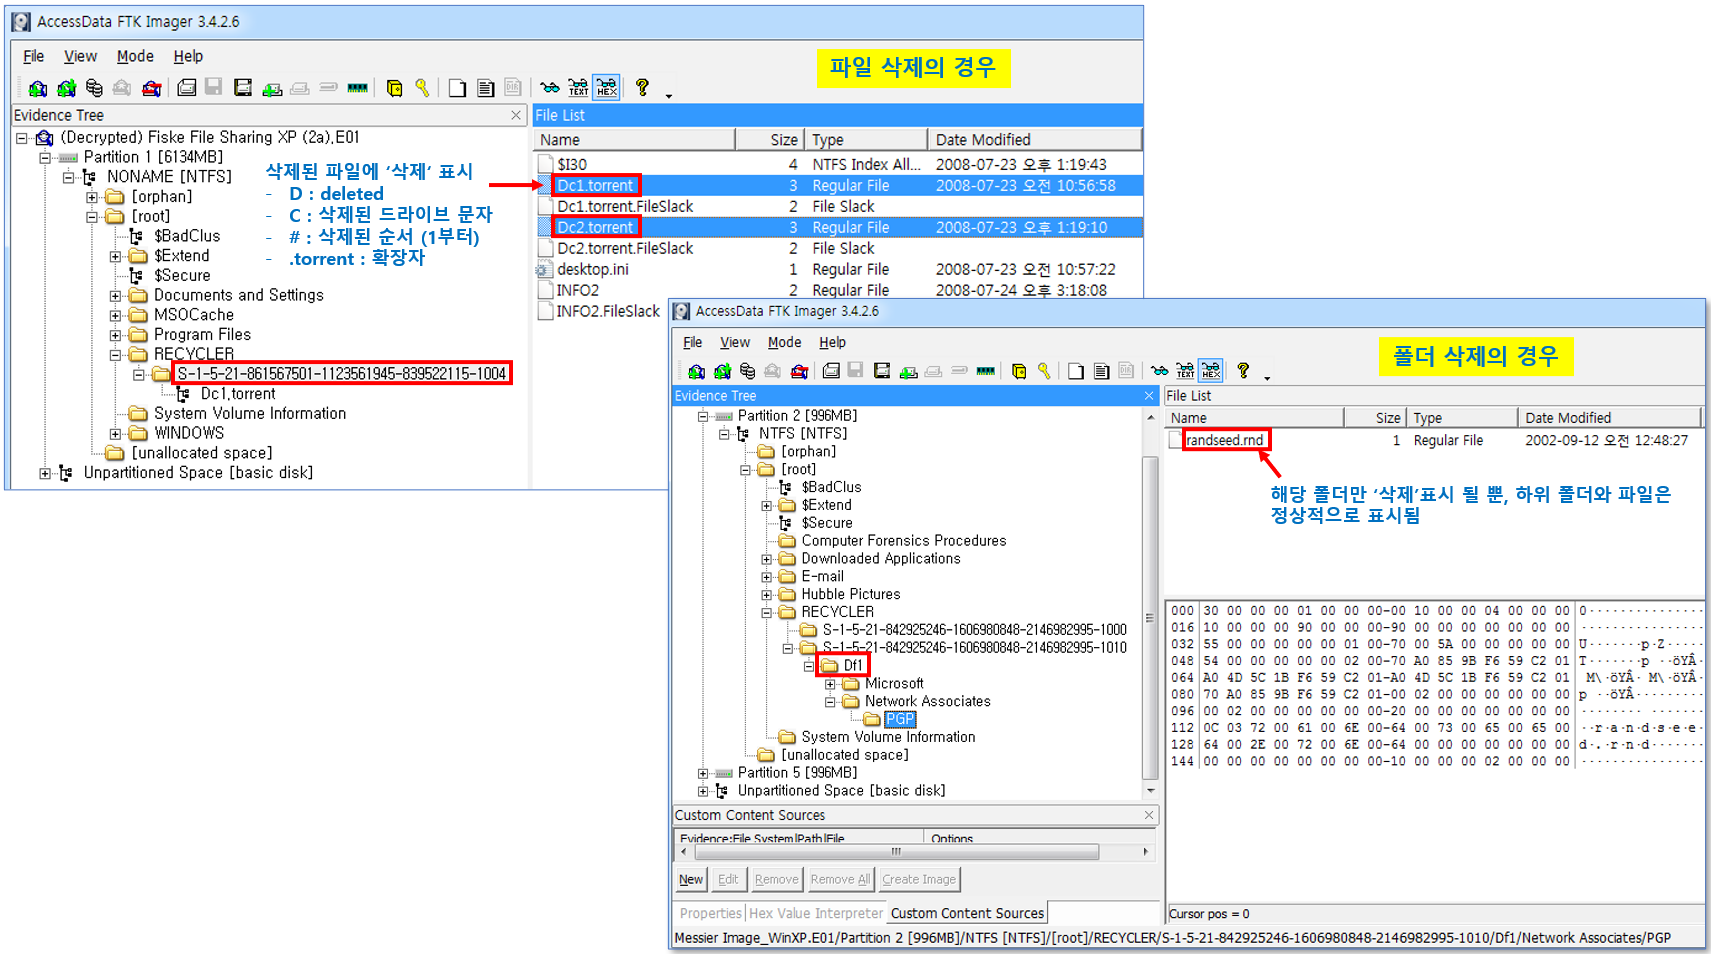
Task: Collapse Df1 deleted folder node
Action: (x=809, y=666)
